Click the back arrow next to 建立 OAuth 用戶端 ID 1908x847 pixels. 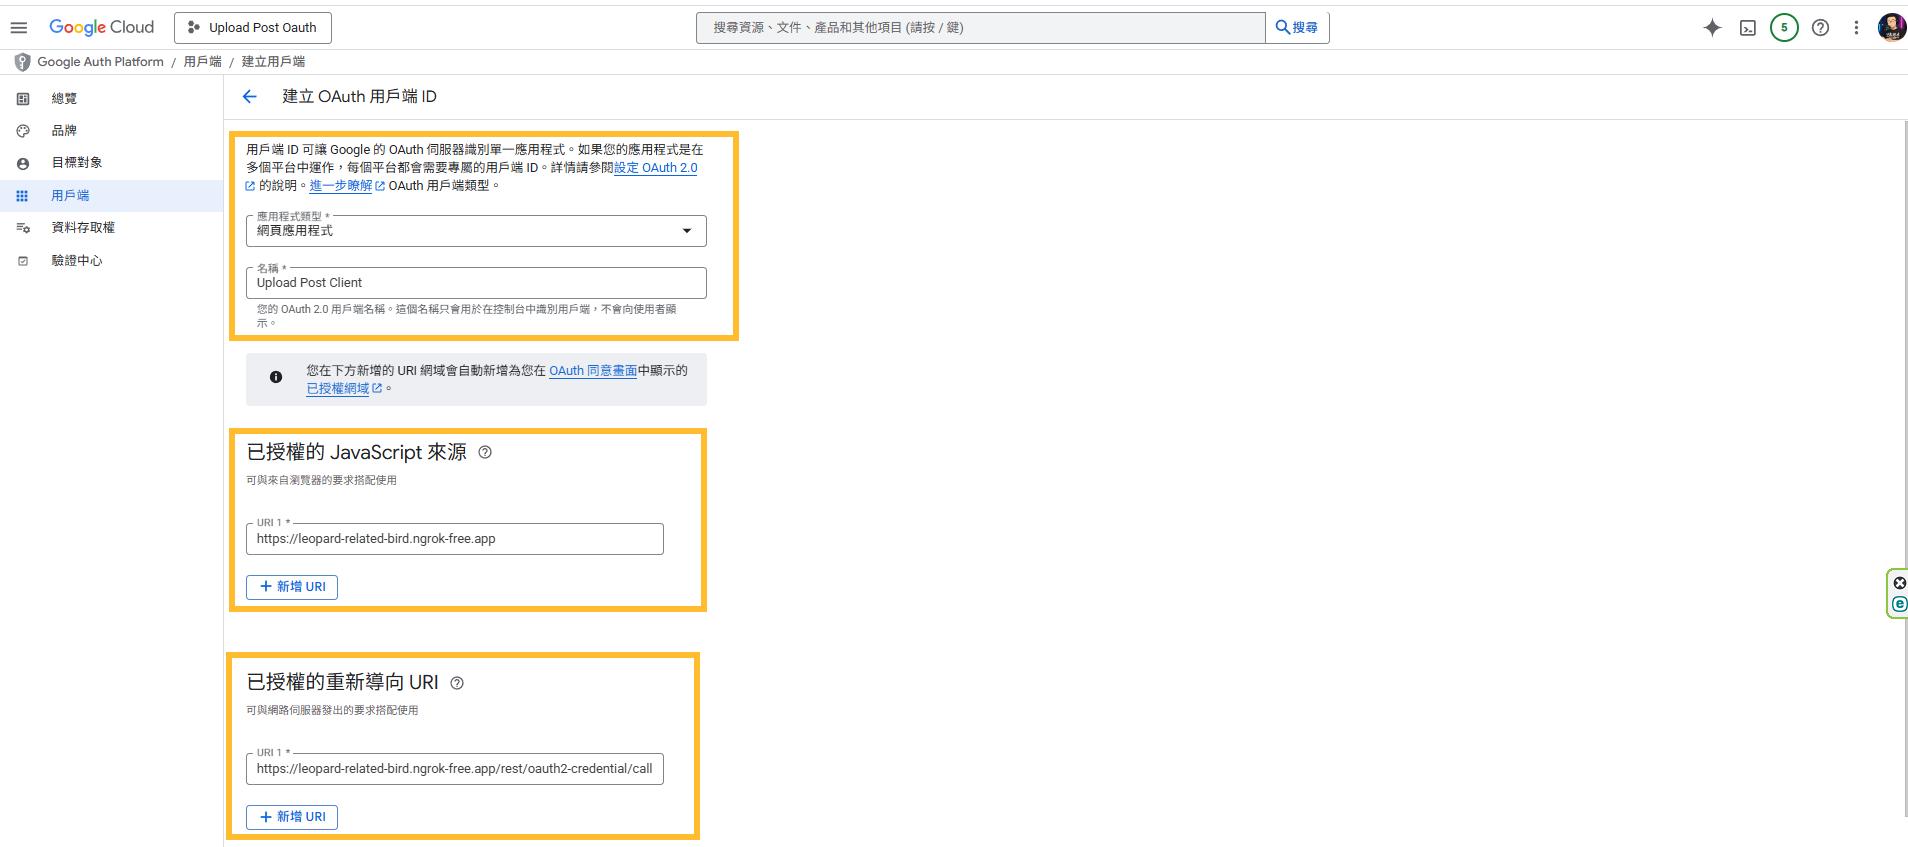point(250,96)
